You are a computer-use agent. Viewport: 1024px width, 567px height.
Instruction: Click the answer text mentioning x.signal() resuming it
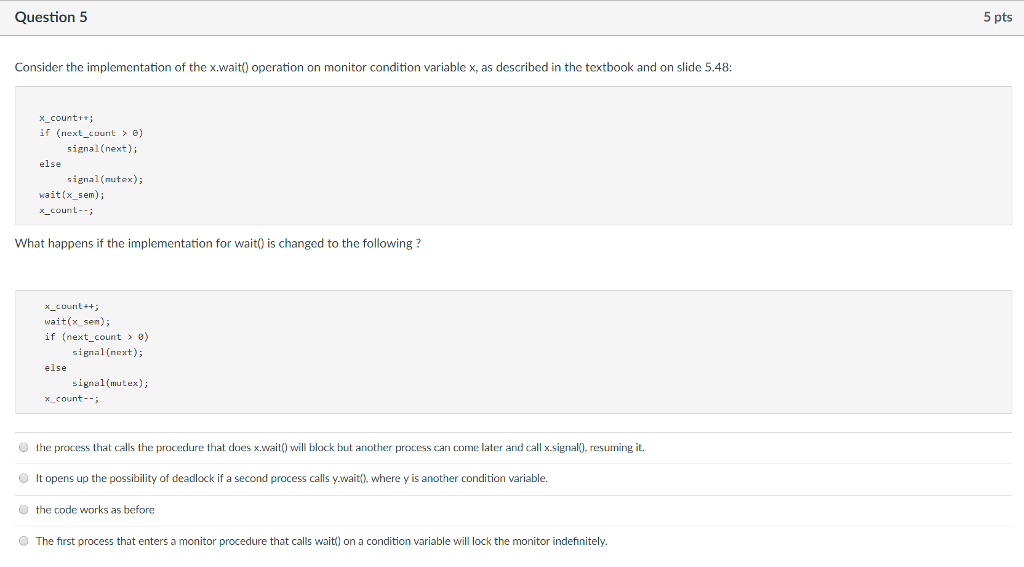pyautogui.click(x=340, y=448)
